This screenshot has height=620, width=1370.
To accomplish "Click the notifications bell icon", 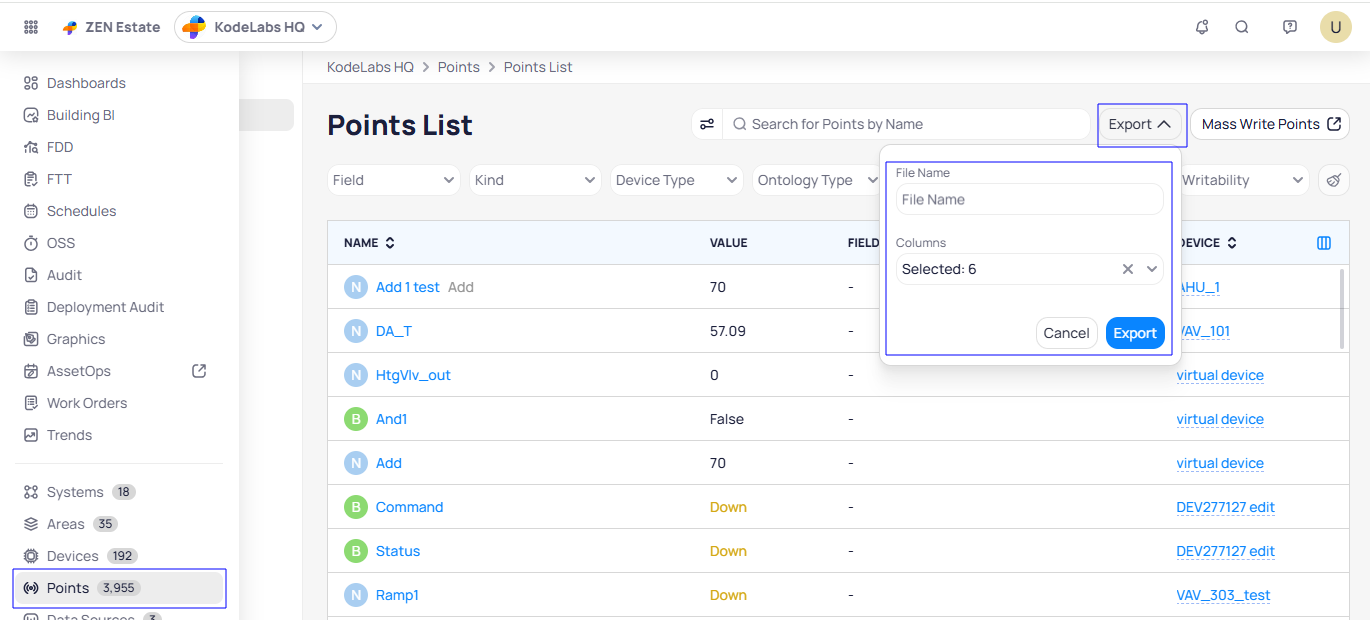I will (1202, 27).
